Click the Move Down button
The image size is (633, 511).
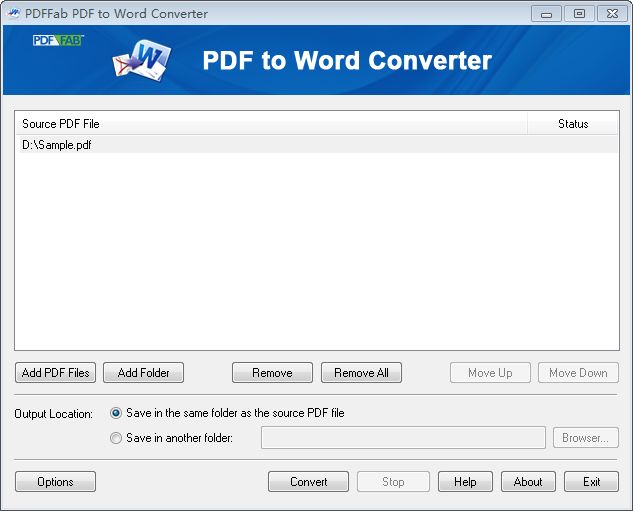578,373
